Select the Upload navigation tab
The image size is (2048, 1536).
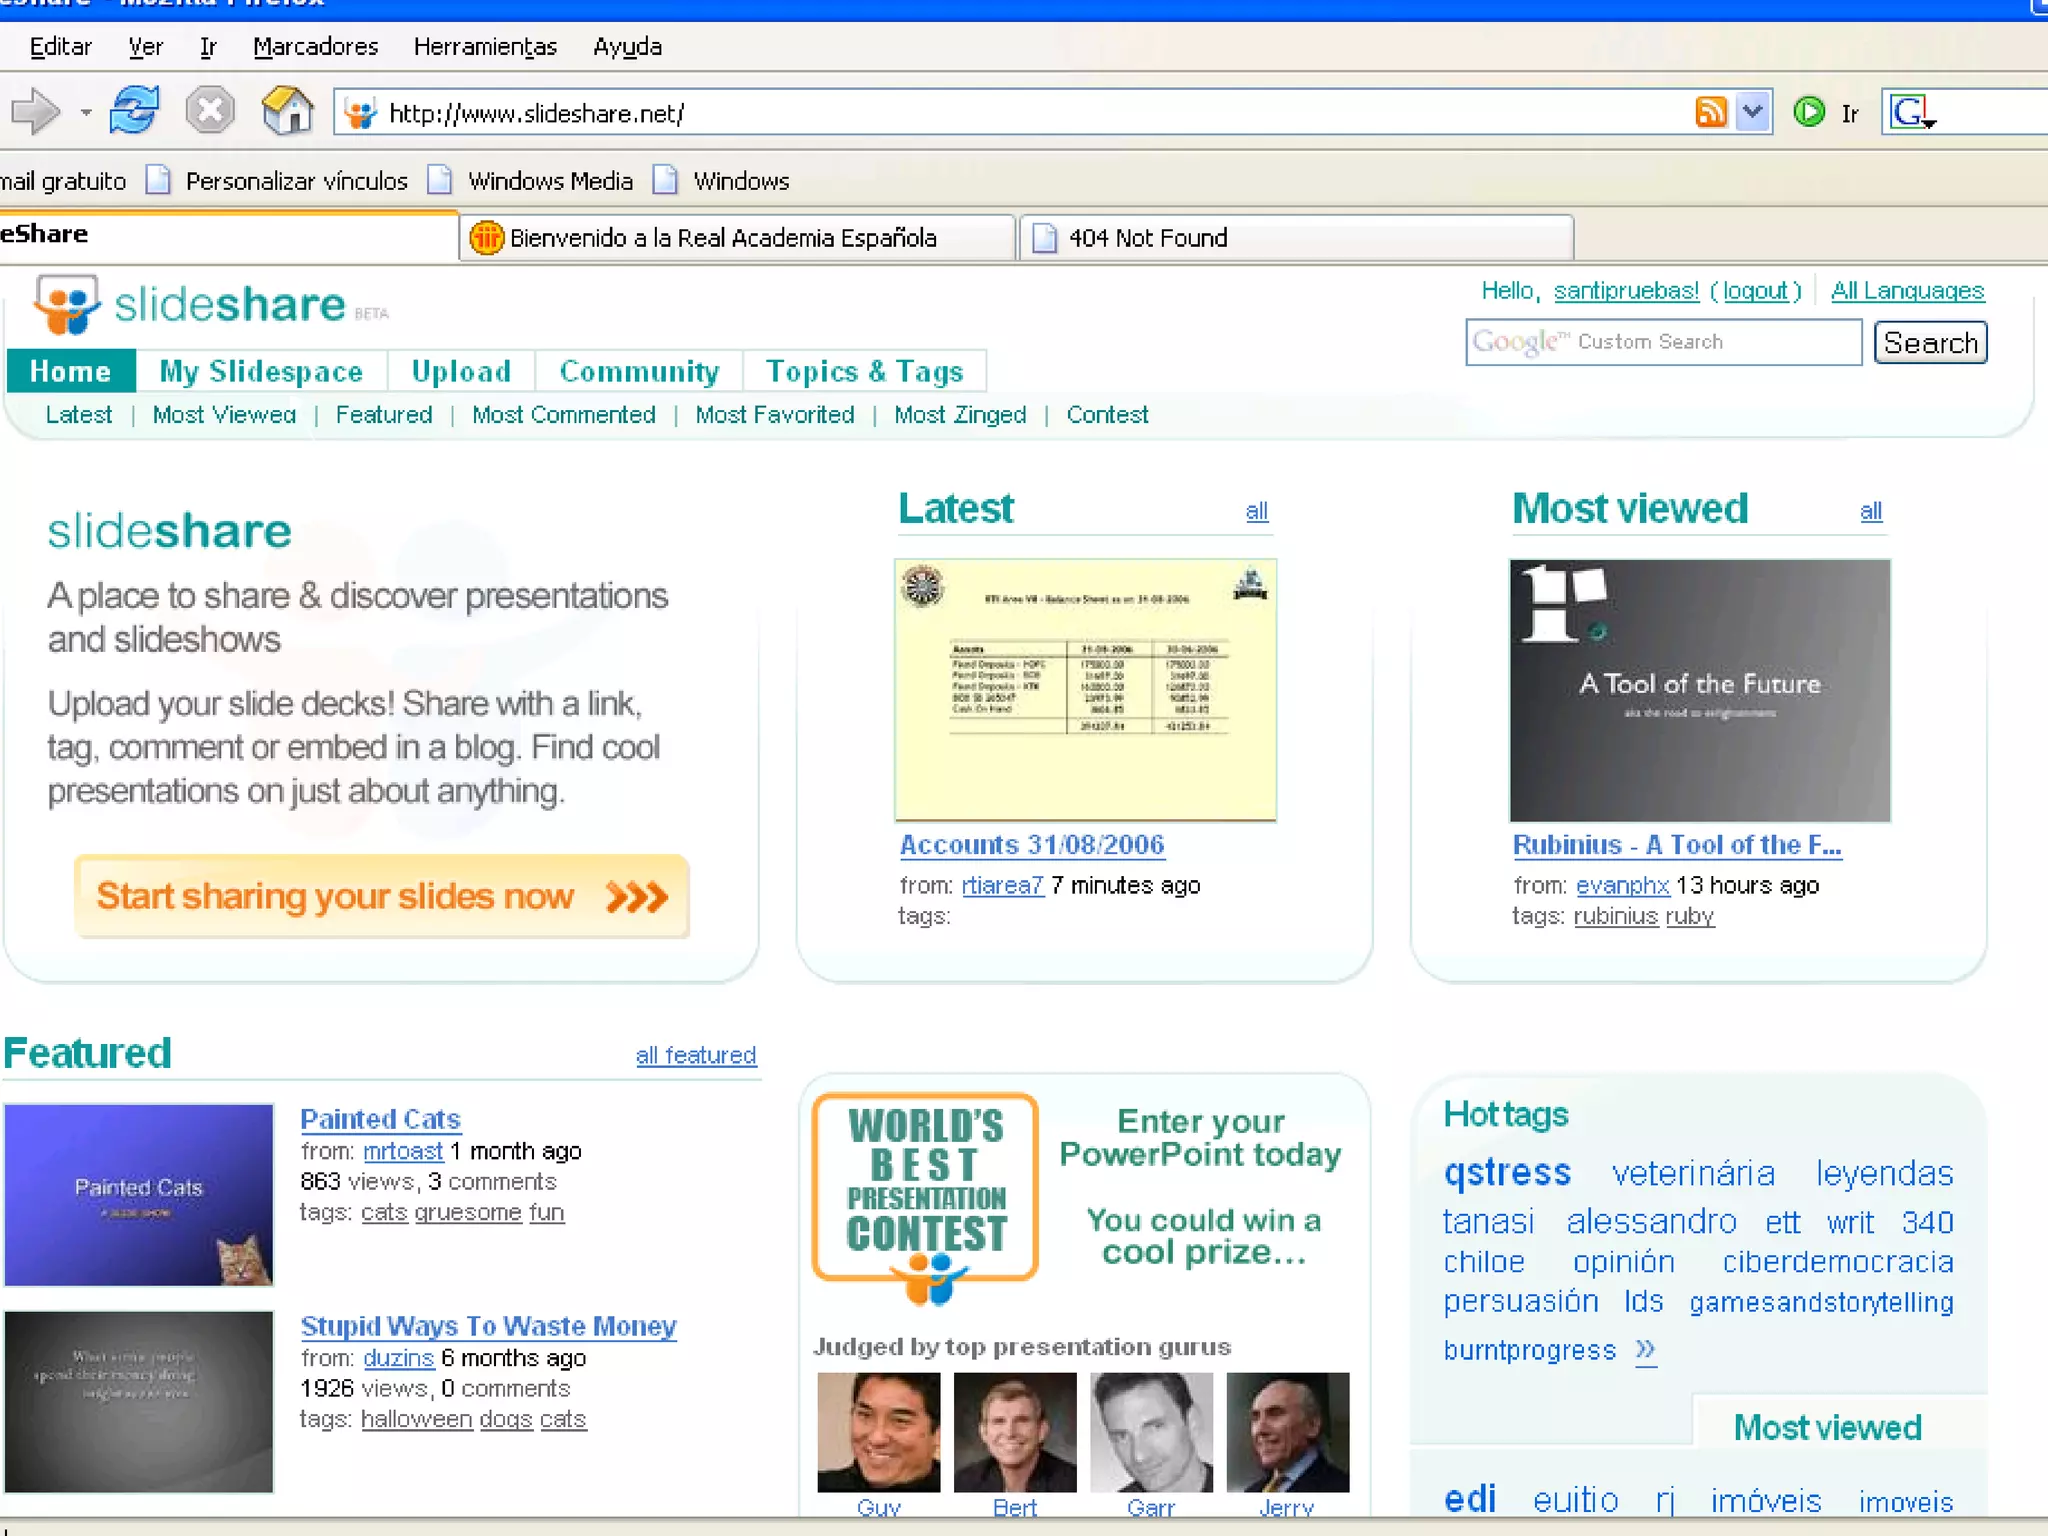coord(461,371)
